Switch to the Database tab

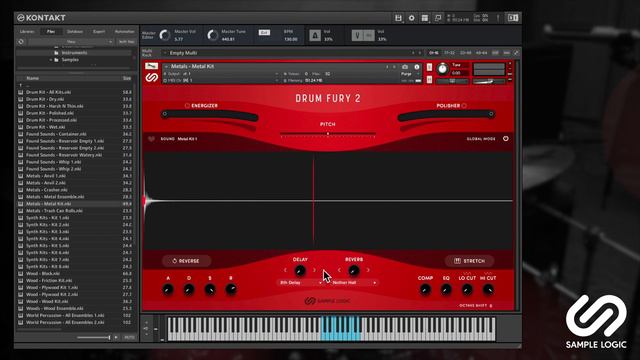[x=75, y=31]
